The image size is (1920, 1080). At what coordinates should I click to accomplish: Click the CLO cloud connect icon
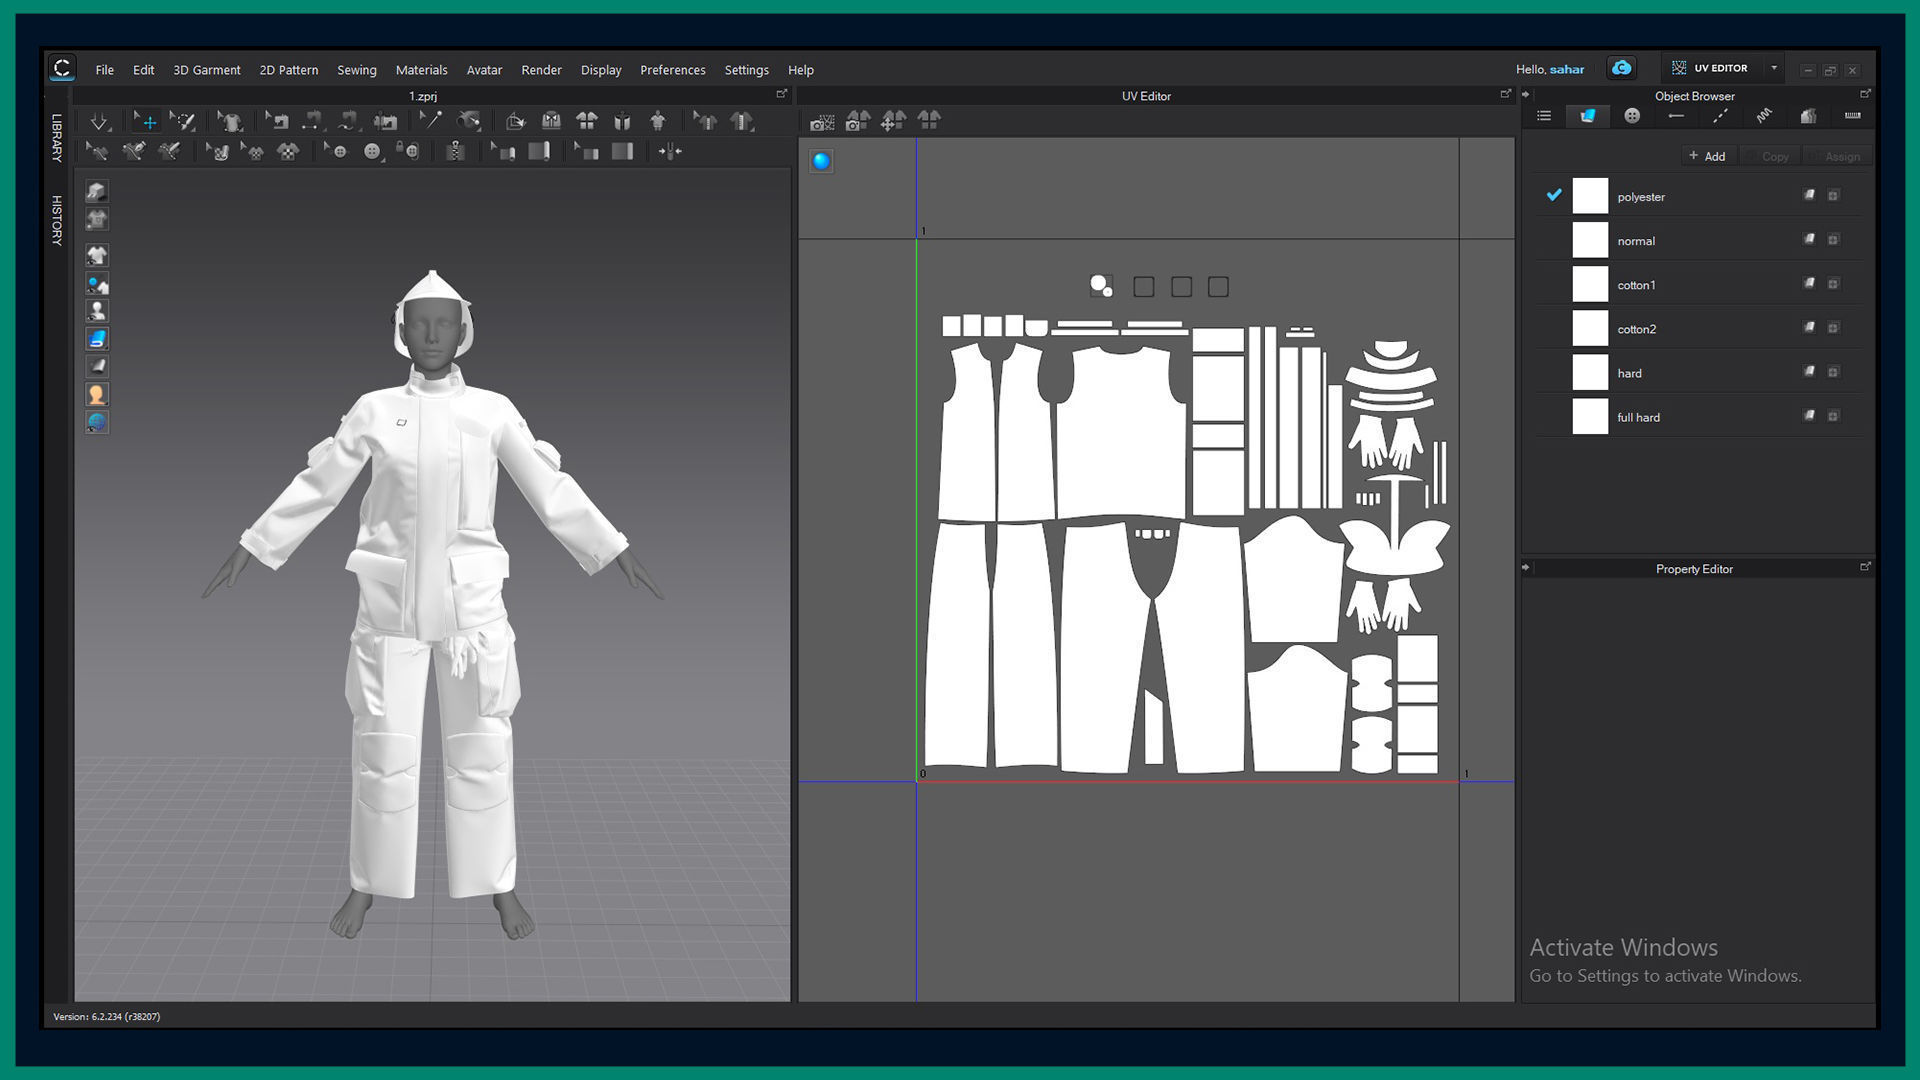pos(1621,68)
